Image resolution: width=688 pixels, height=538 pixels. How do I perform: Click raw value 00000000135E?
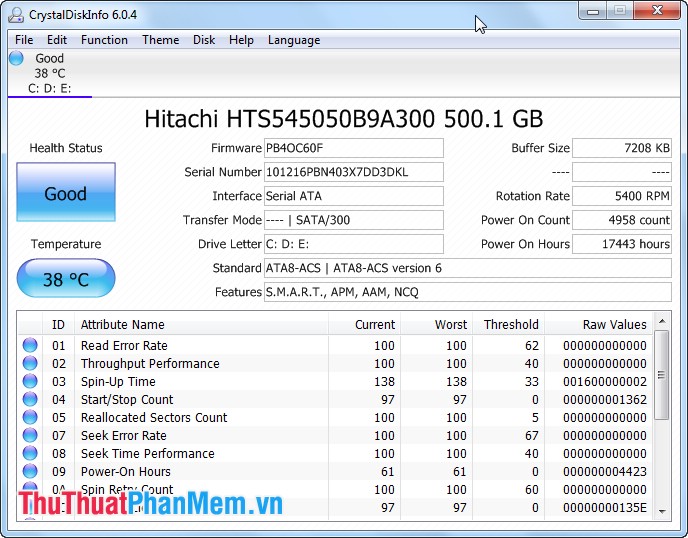pos(605,508)
